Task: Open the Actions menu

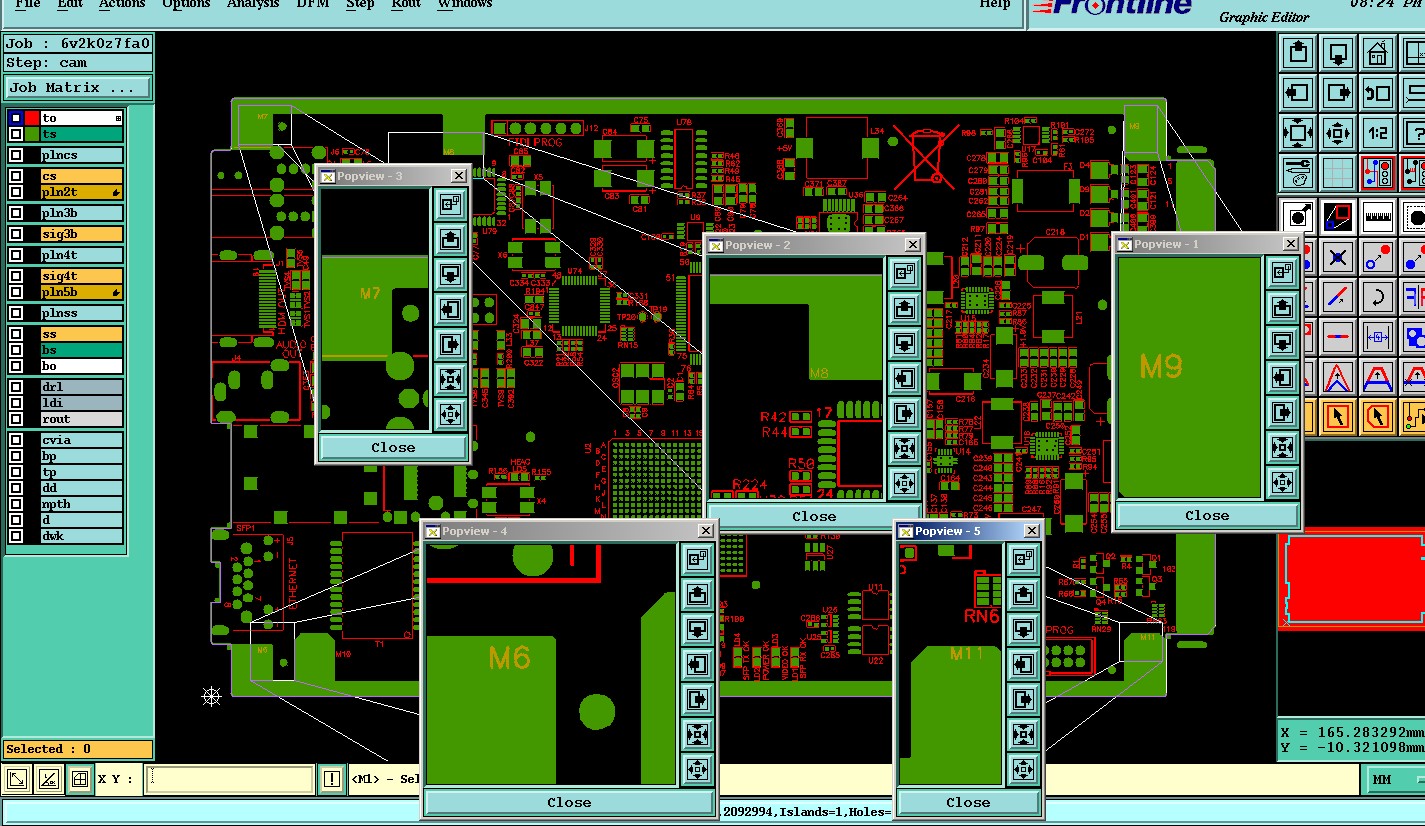Action: click(122, 4)
